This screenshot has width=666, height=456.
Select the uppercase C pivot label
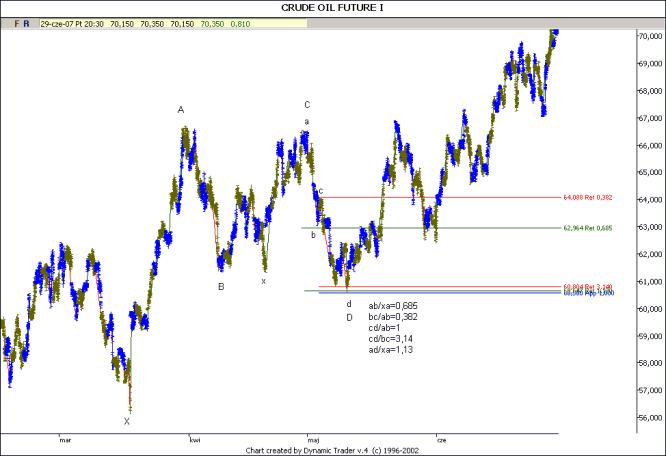[x=307, y=104]
